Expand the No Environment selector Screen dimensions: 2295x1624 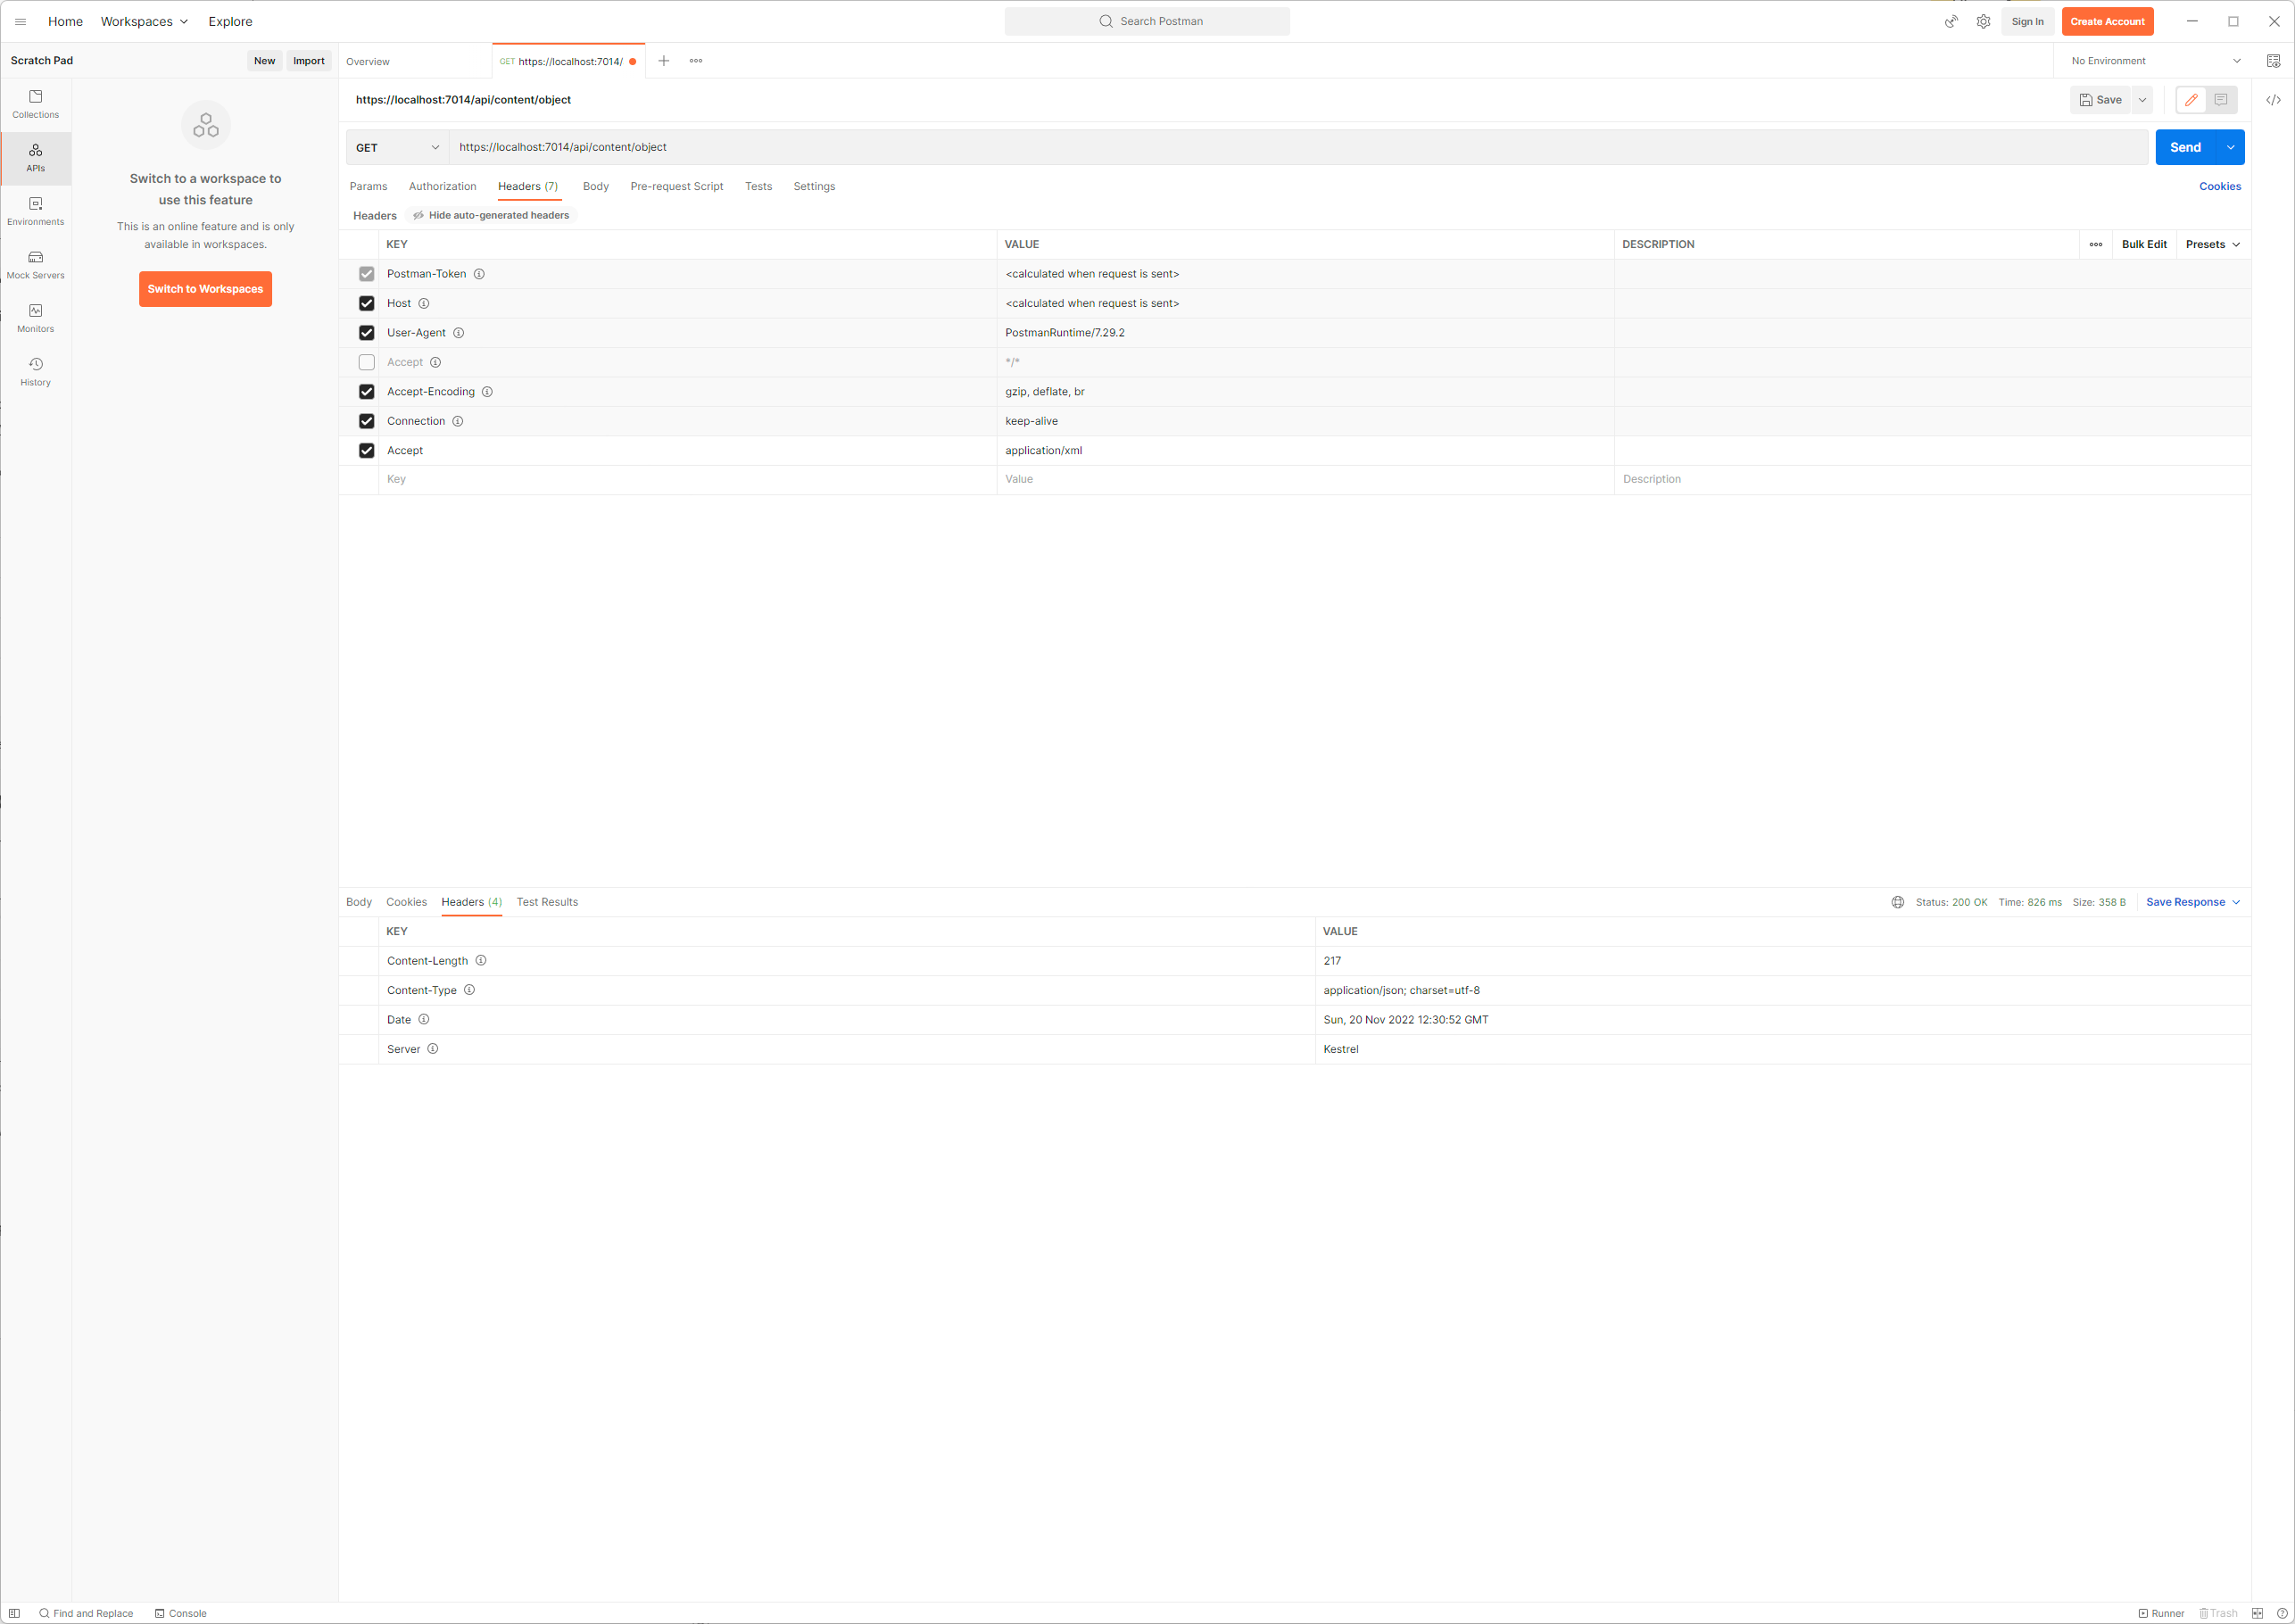point(2154,61)
